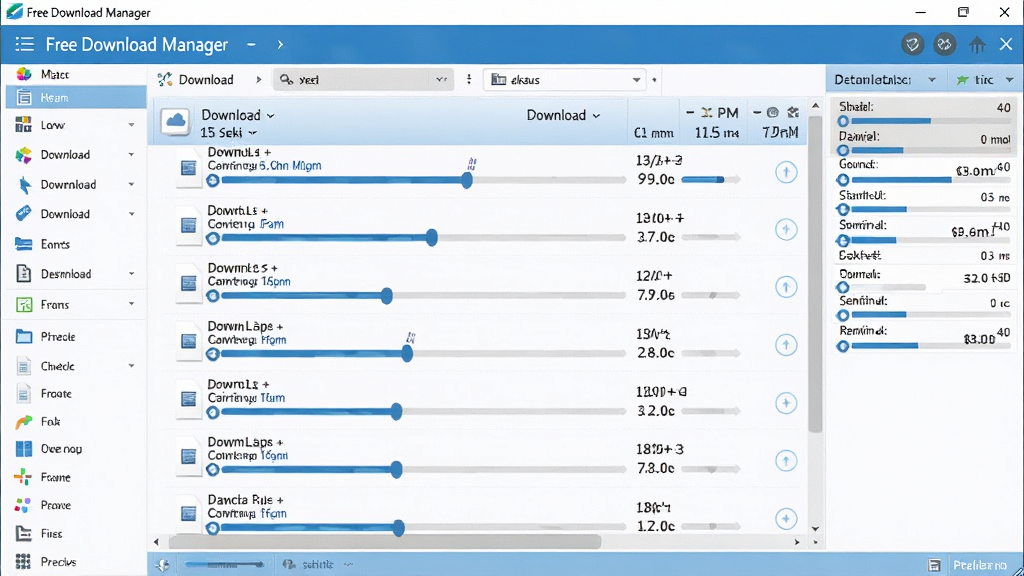
Task: Select the Heam sidebar entry
Action: (x=76, y=97)
